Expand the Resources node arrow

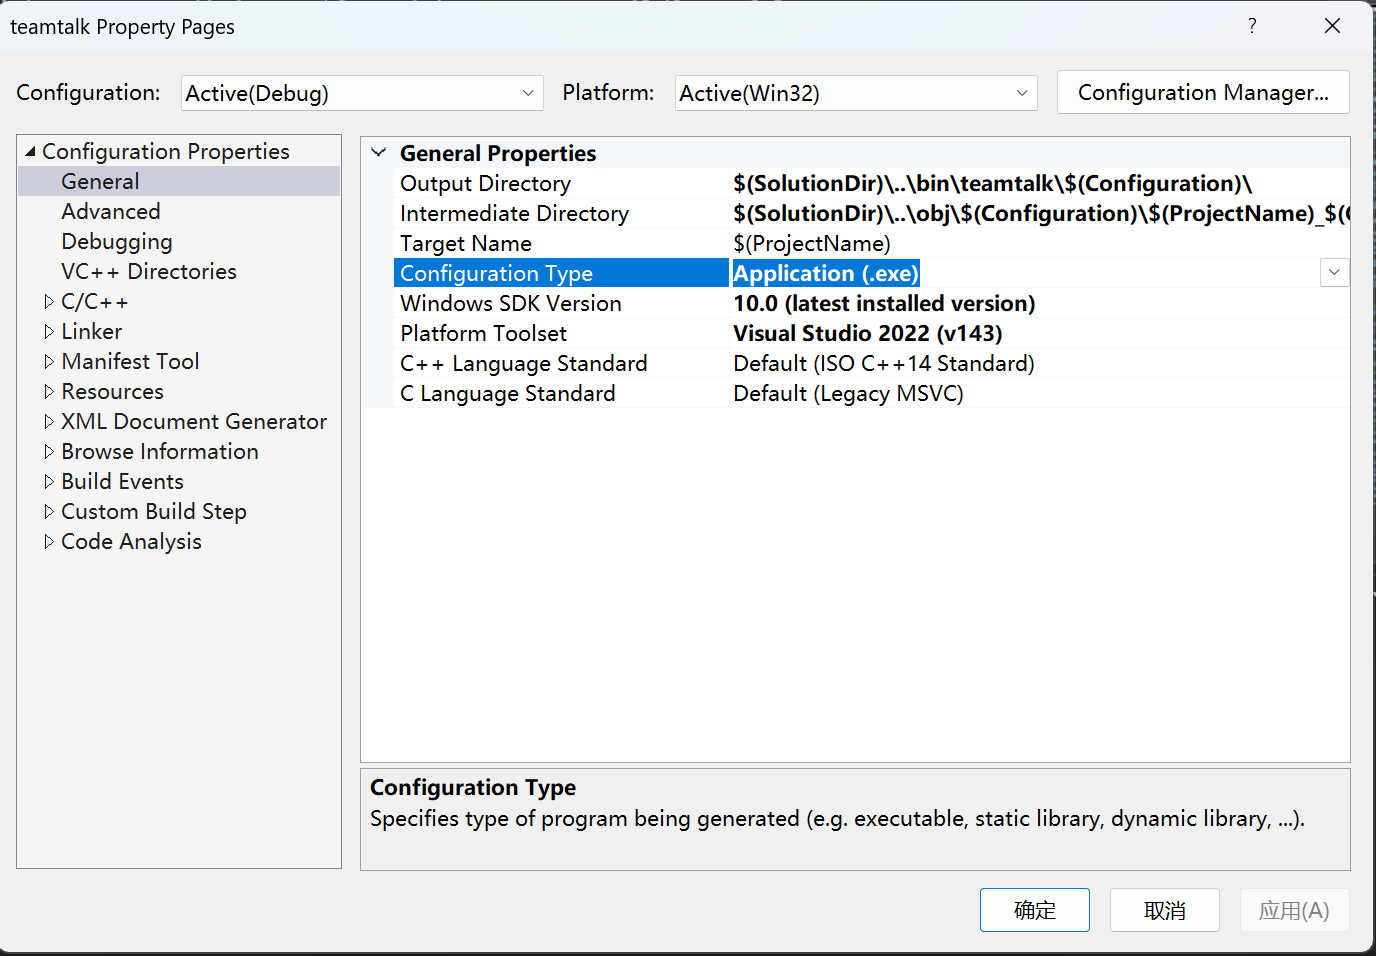tap(49, 391)
